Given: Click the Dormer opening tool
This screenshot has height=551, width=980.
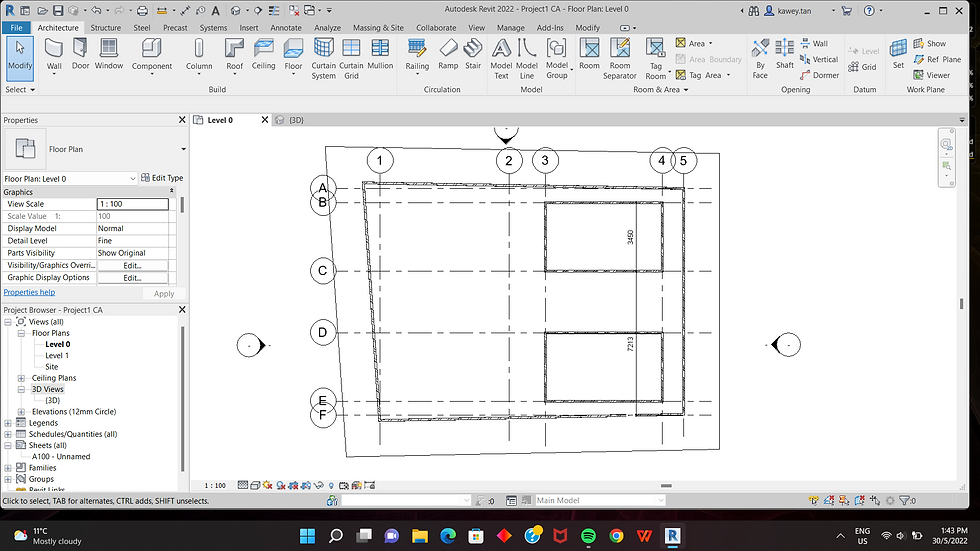Looking at the screenshot, I should (x=819, y=75).
